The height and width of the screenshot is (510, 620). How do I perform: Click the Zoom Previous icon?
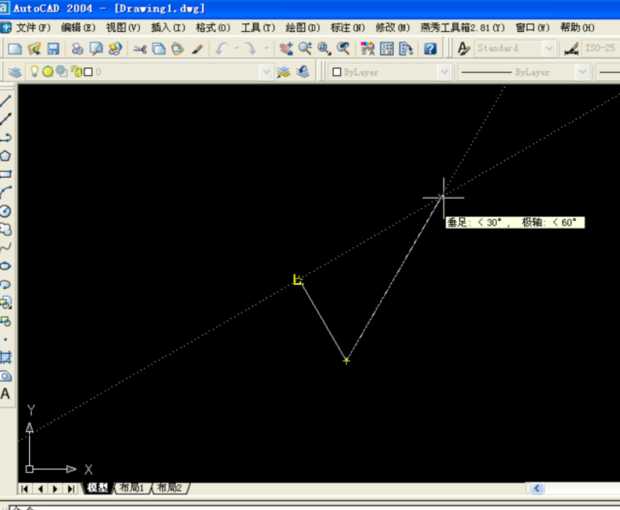(343, 49)
